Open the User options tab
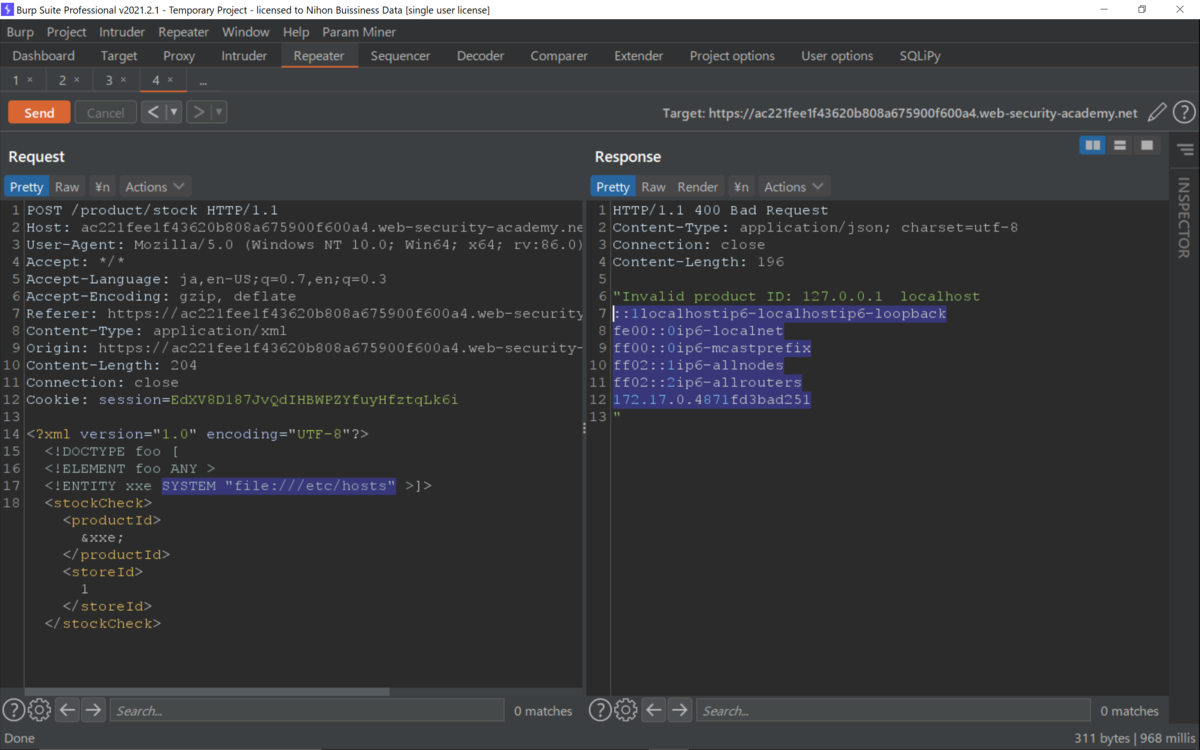This screenshot has width=1200, height=750. pos(837,56)
